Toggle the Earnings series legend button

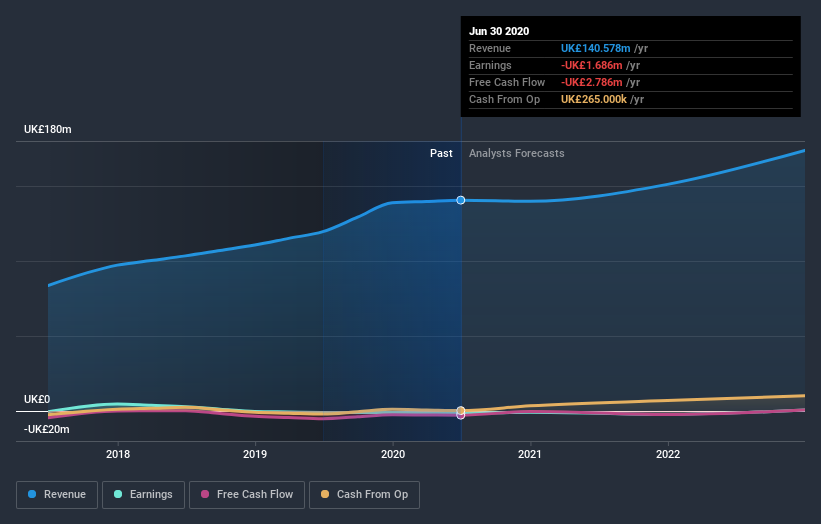[143, 495]
